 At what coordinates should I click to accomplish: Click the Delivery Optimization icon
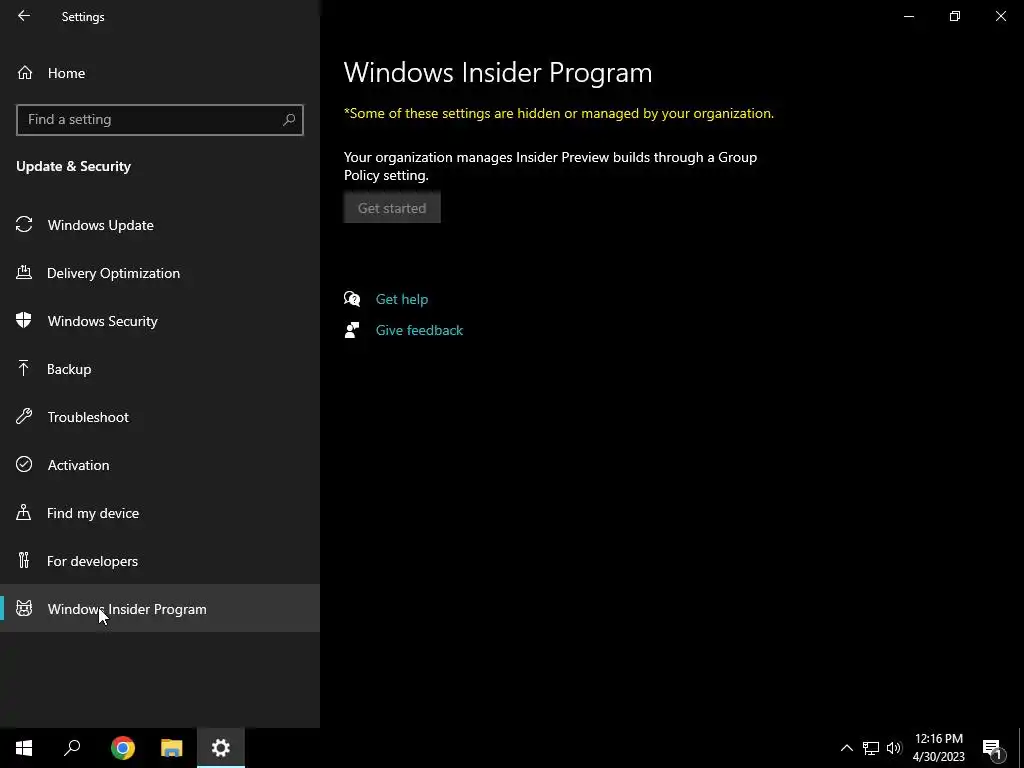click(24, 272)
